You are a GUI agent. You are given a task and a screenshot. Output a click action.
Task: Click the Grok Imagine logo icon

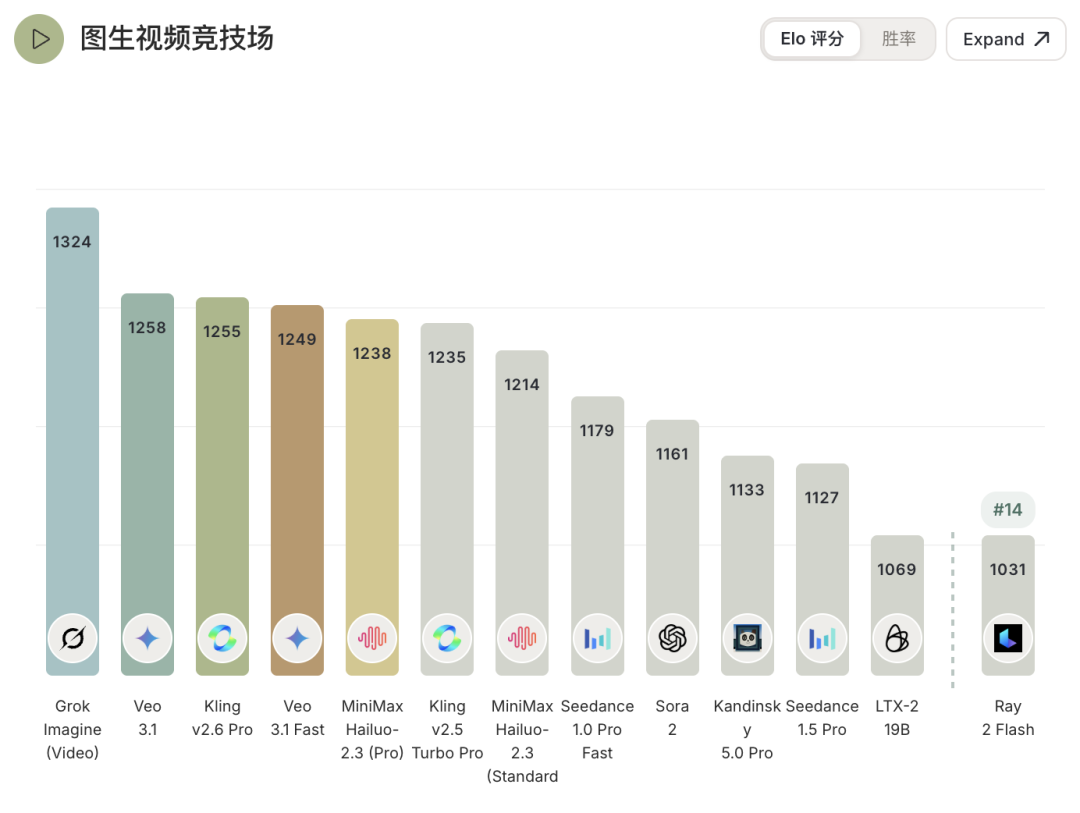(x=72, y=638)
